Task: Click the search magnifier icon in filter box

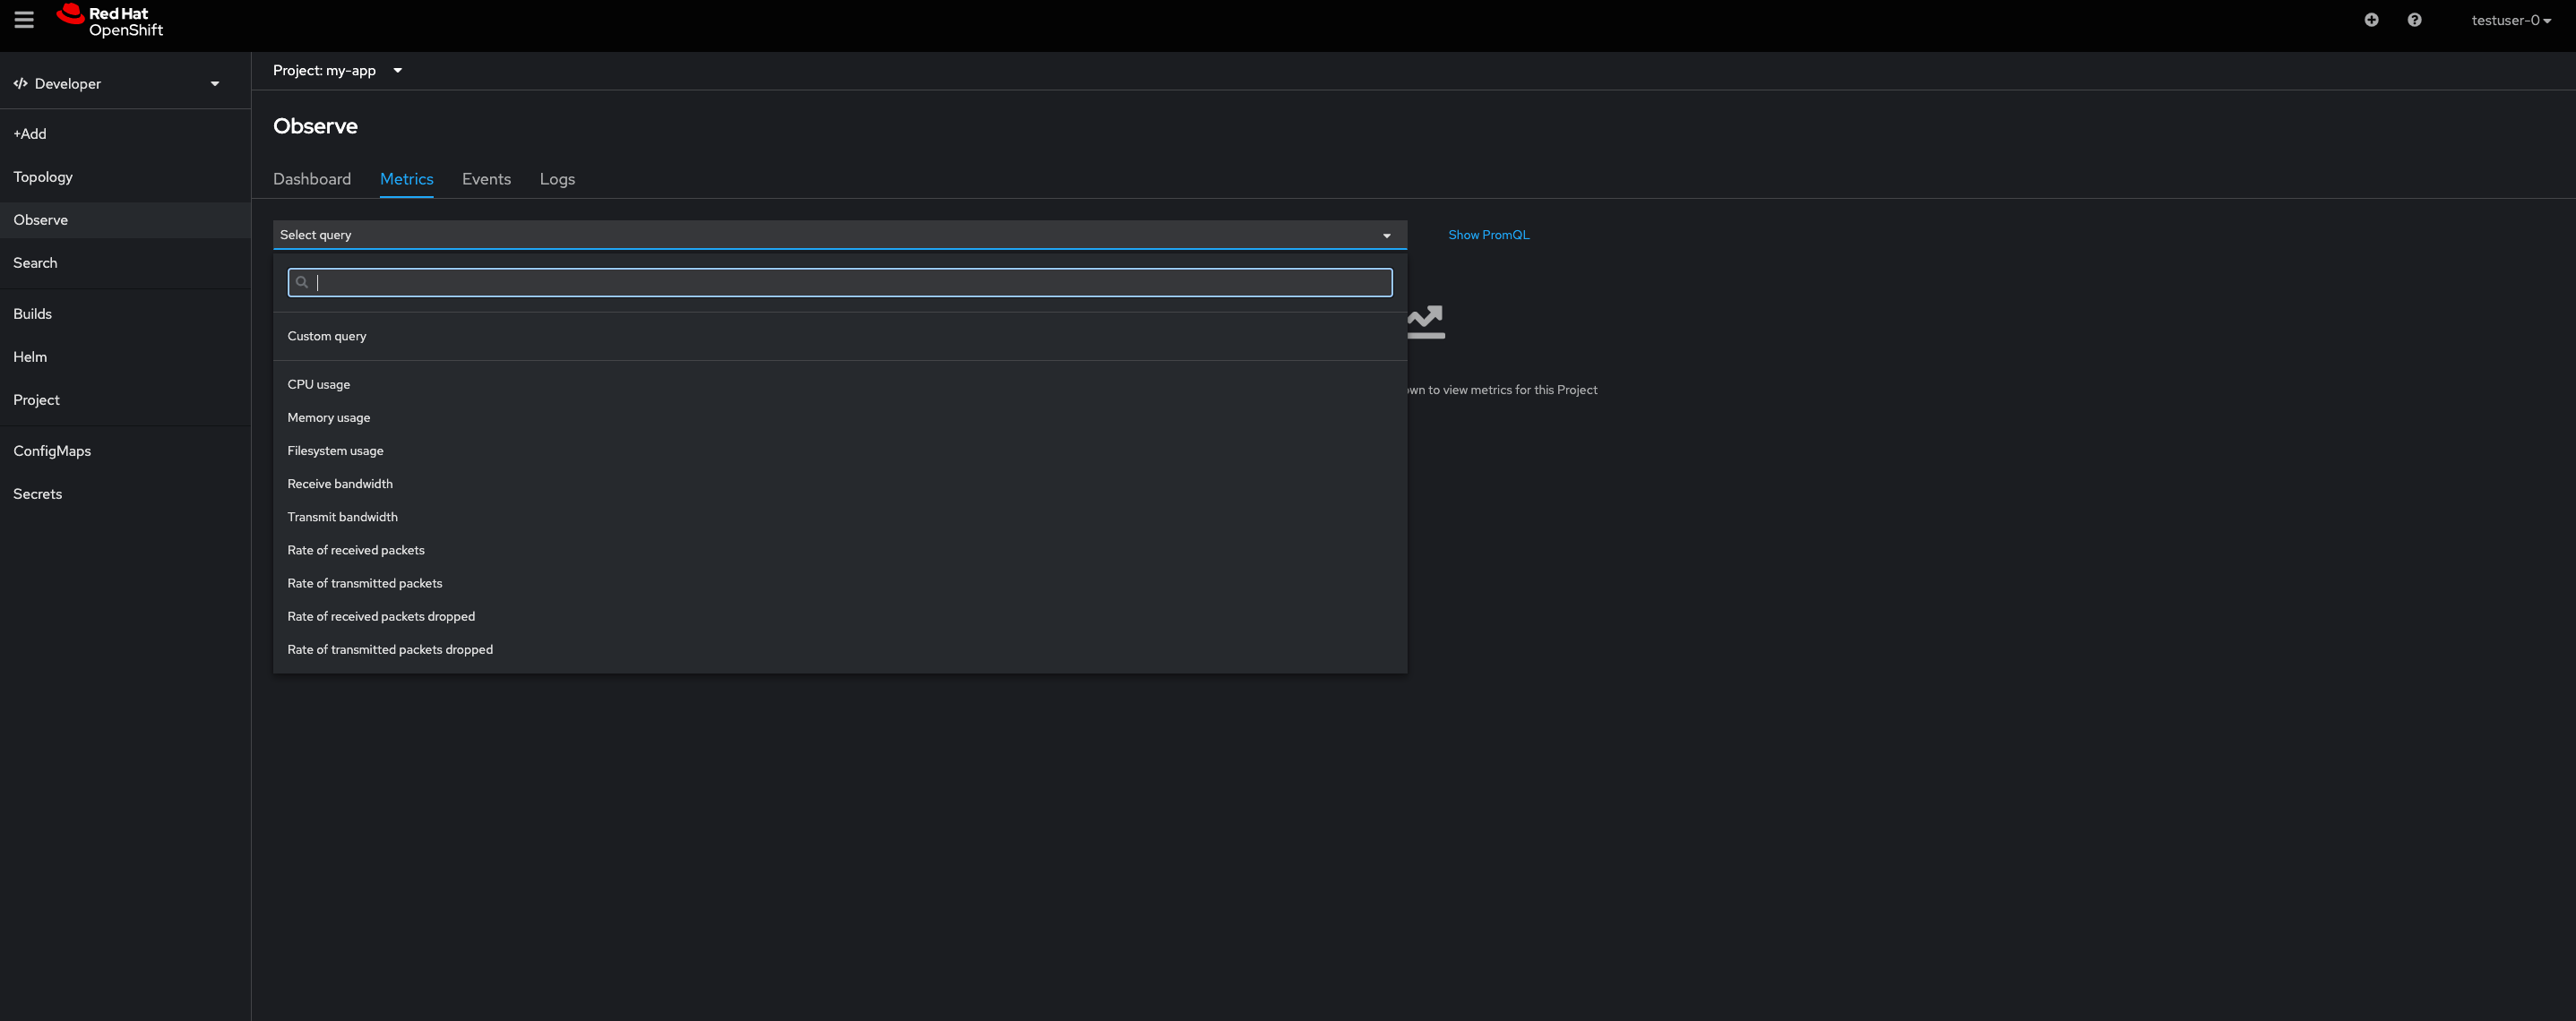Action: pyautogui.click(x=302, y=282)
